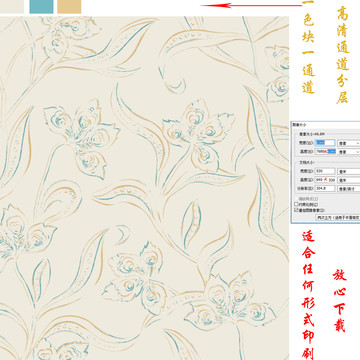This screenshot has height=360, width=360.
Task: Enable the constrain proportions checkbox
Action: [296, 204]
